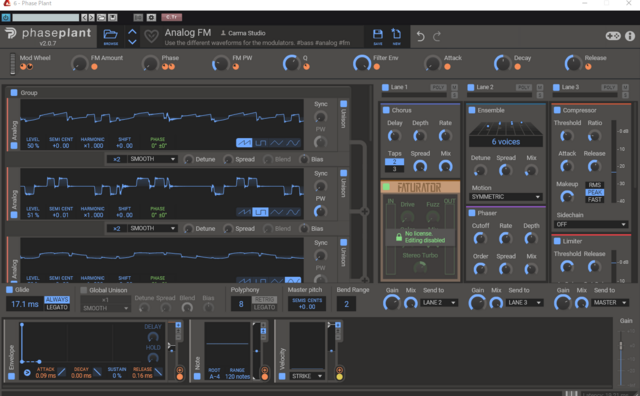Screen dimensions: 640x396
Task: Open Ensemble Motion SYMMETRIC dropdown
Action: coord(506,197)
